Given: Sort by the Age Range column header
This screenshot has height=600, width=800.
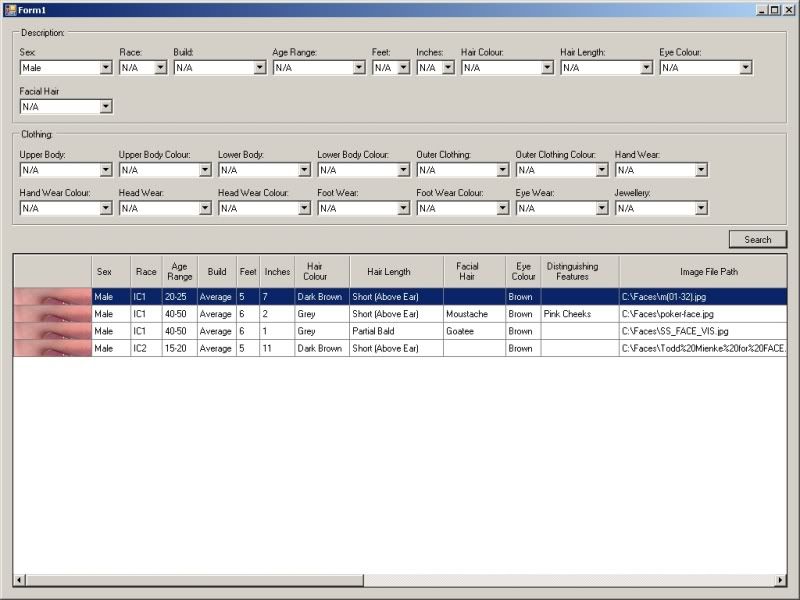Looking at the screenshot, I should tap(179, 271).
